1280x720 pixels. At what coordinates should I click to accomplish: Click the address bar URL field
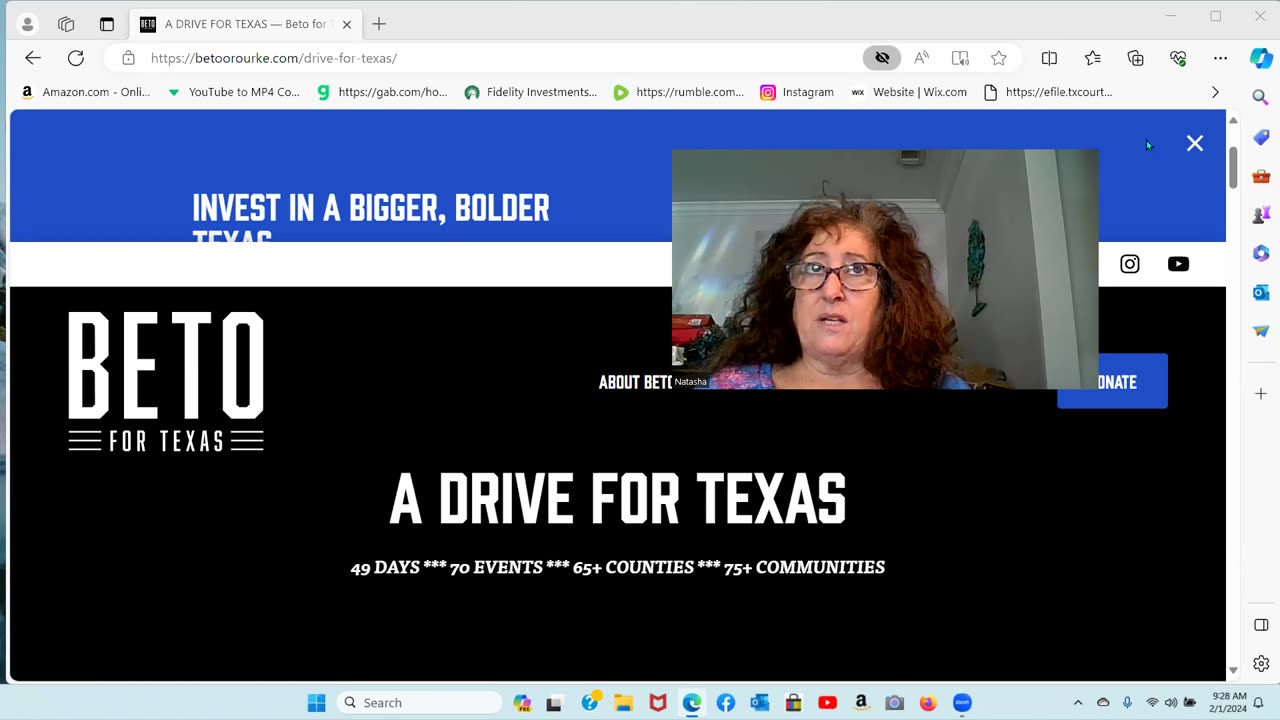coord(500,58)
